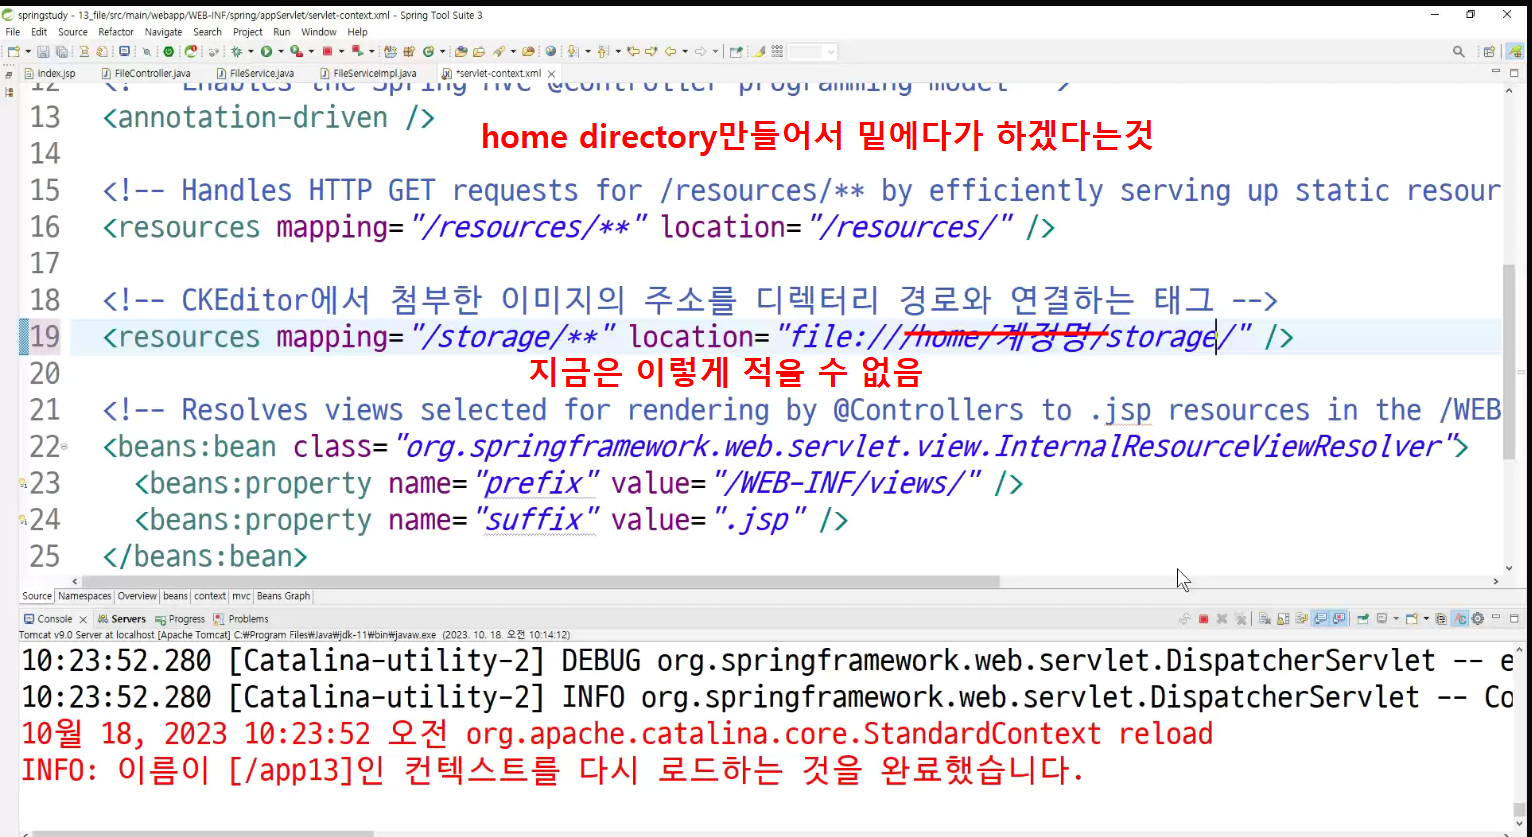Click the Debug bug toolbar icon
The image size is (1532, 837).
coord(237,51)
